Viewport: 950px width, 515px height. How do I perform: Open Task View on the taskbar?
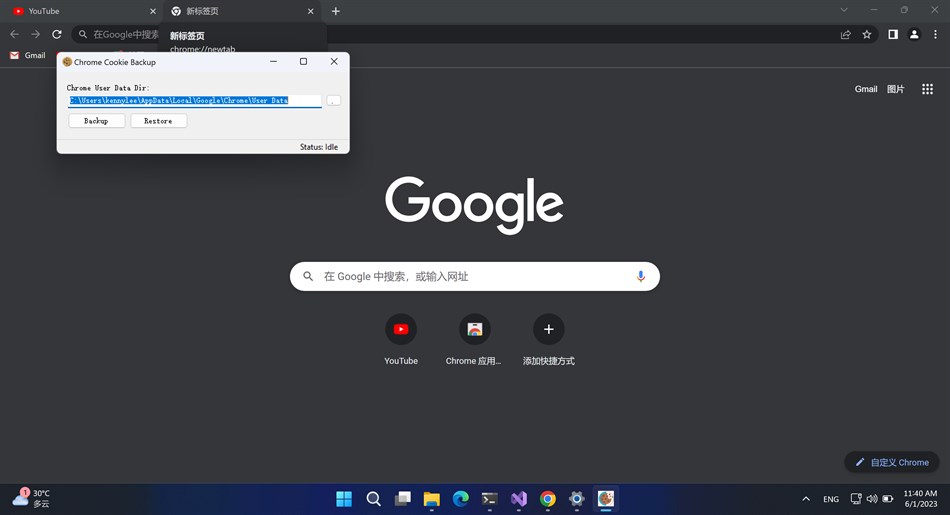402,499
